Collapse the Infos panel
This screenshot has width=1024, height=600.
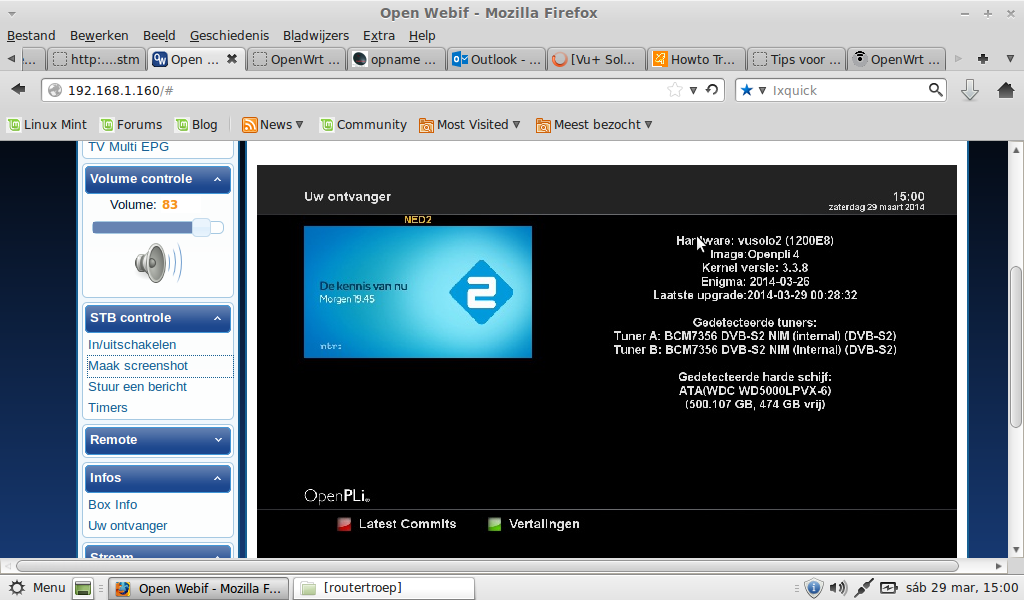point(217,478)
